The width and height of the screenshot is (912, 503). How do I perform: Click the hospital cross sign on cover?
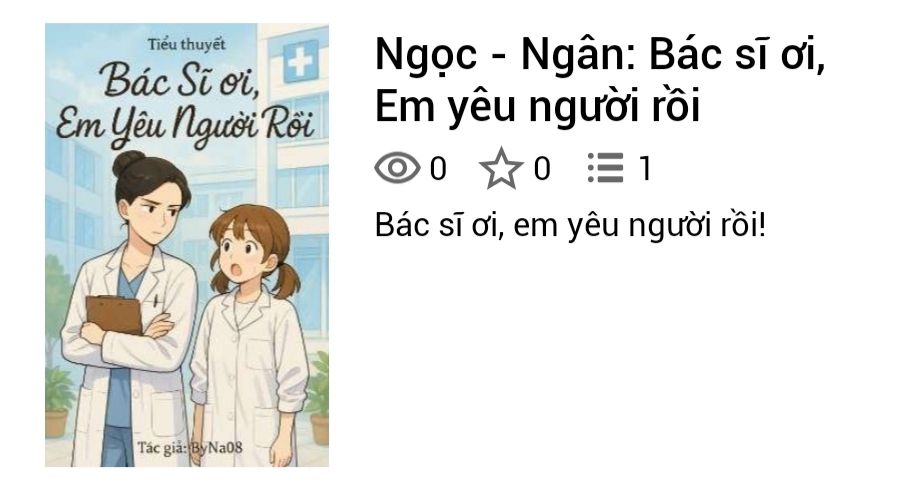click(301, 61)
